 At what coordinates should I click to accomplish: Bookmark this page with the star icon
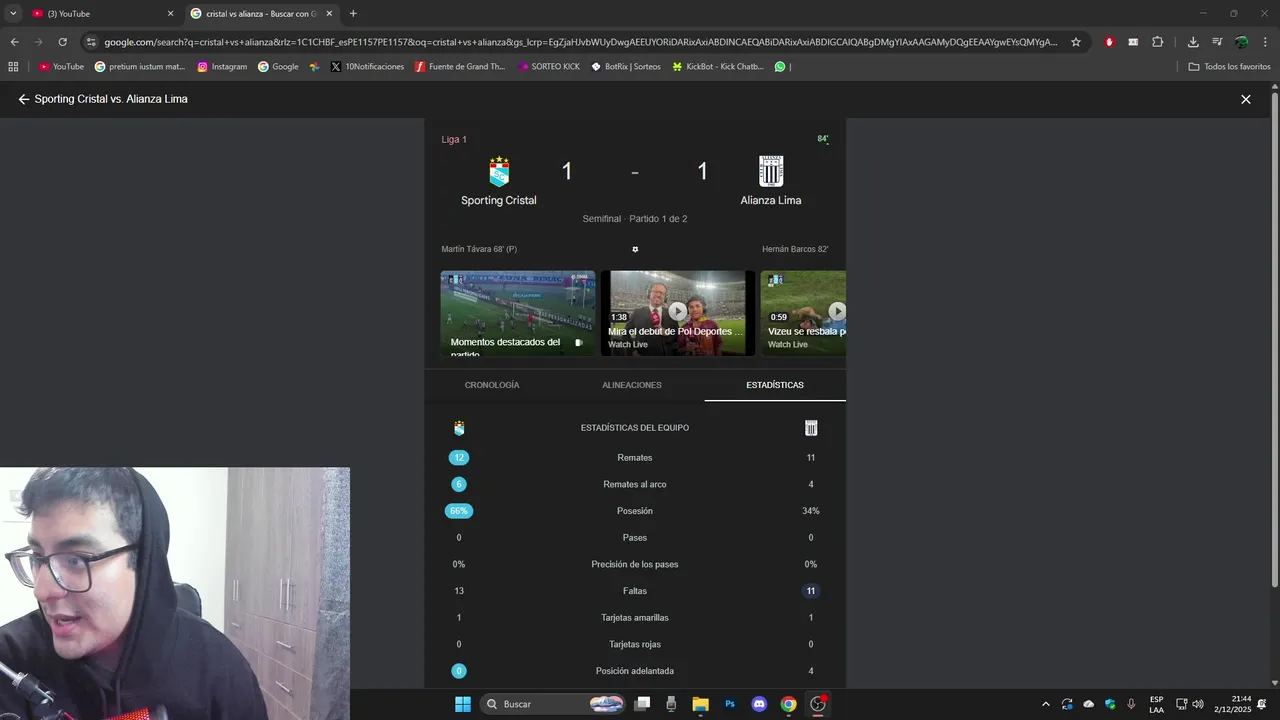click(x=1076, y=42)
